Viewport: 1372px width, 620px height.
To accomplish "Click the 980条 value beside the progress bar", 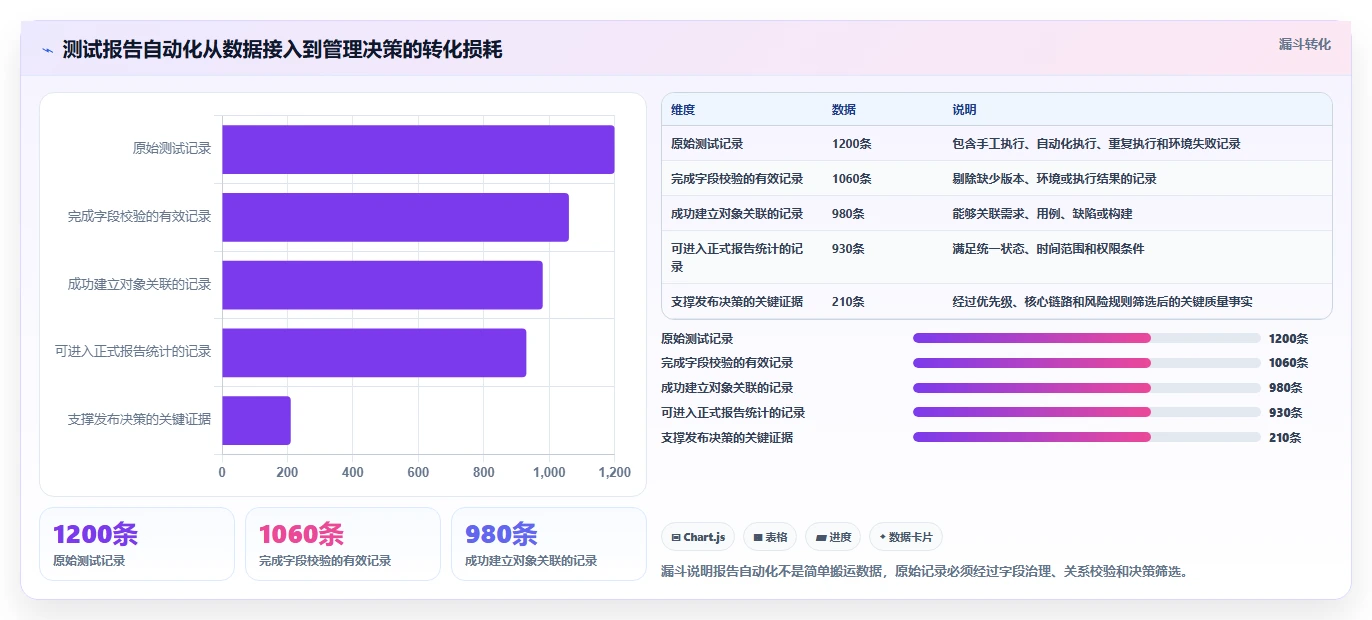I will point(1285,388).
